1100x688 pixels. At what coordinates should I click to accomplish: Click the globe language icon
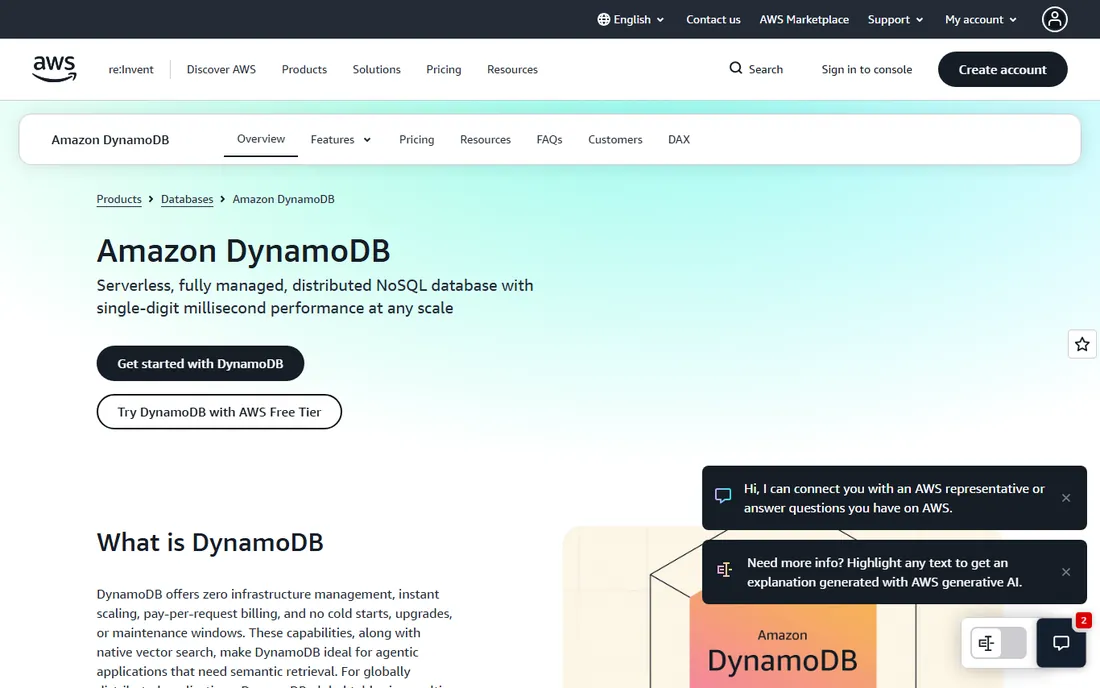[603, 20]
